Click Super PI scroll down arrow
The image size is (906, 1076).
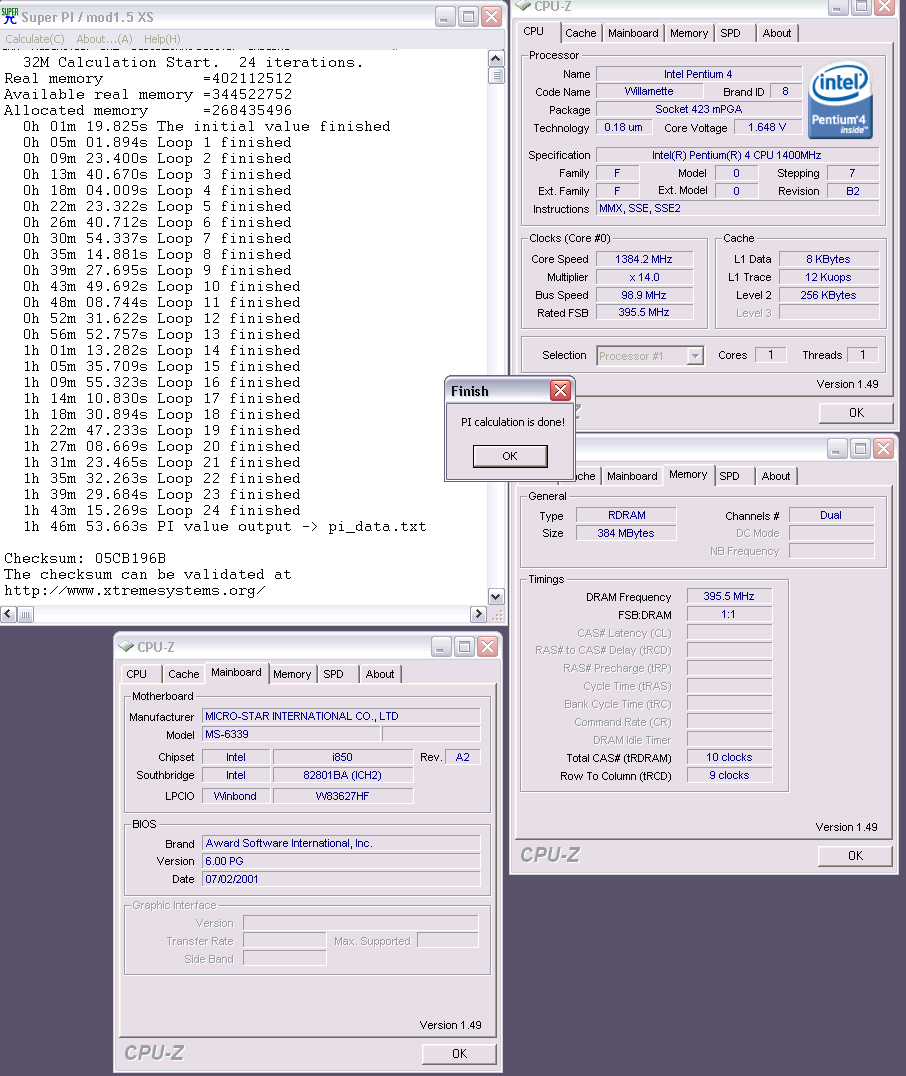496,596
